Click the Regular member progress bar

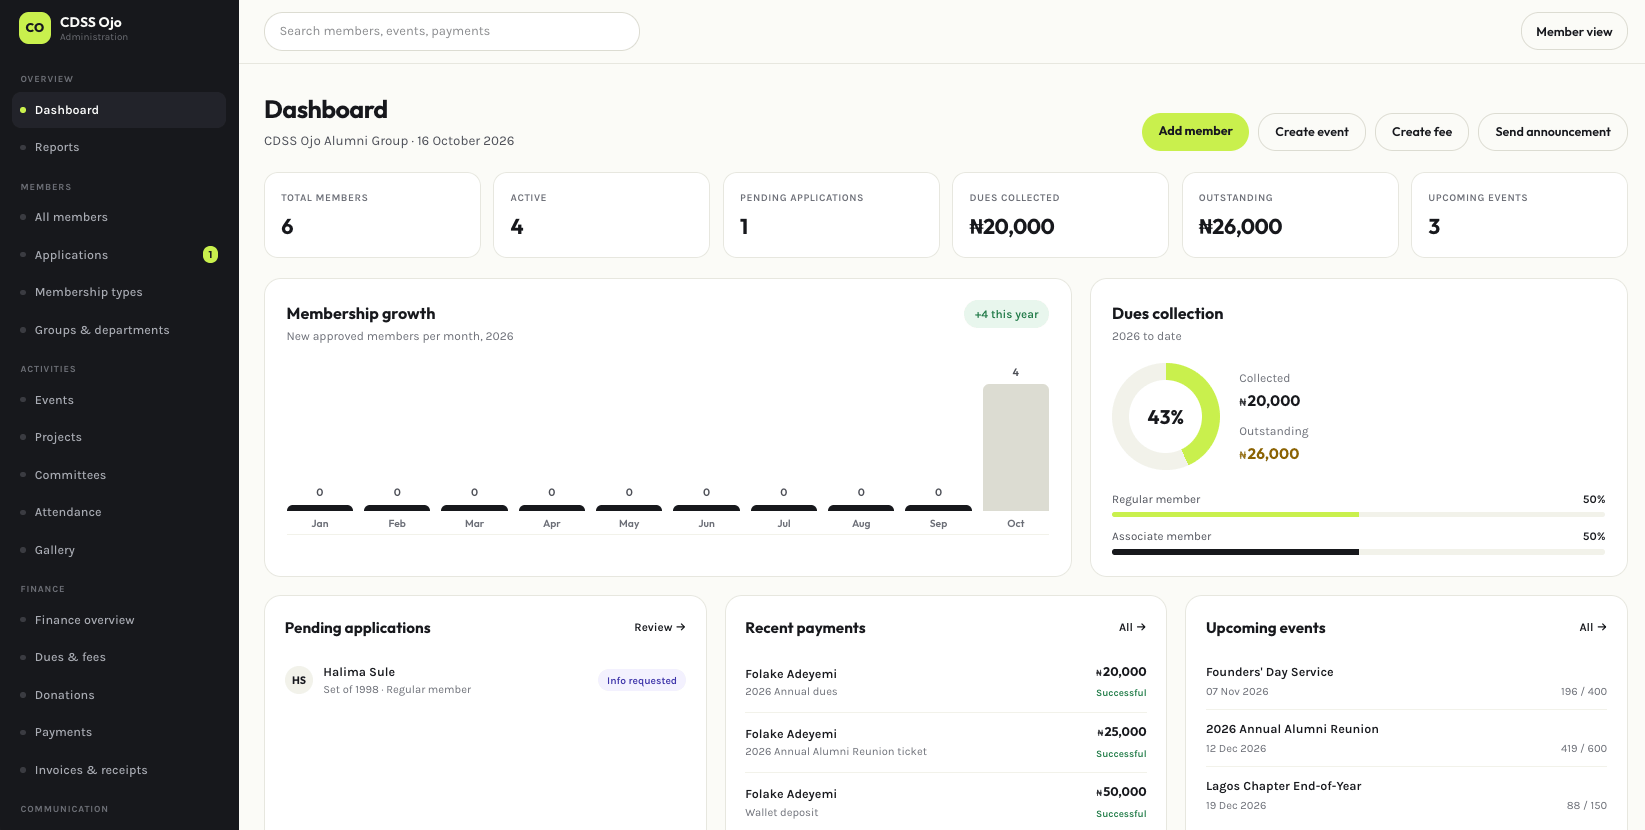1358,514
